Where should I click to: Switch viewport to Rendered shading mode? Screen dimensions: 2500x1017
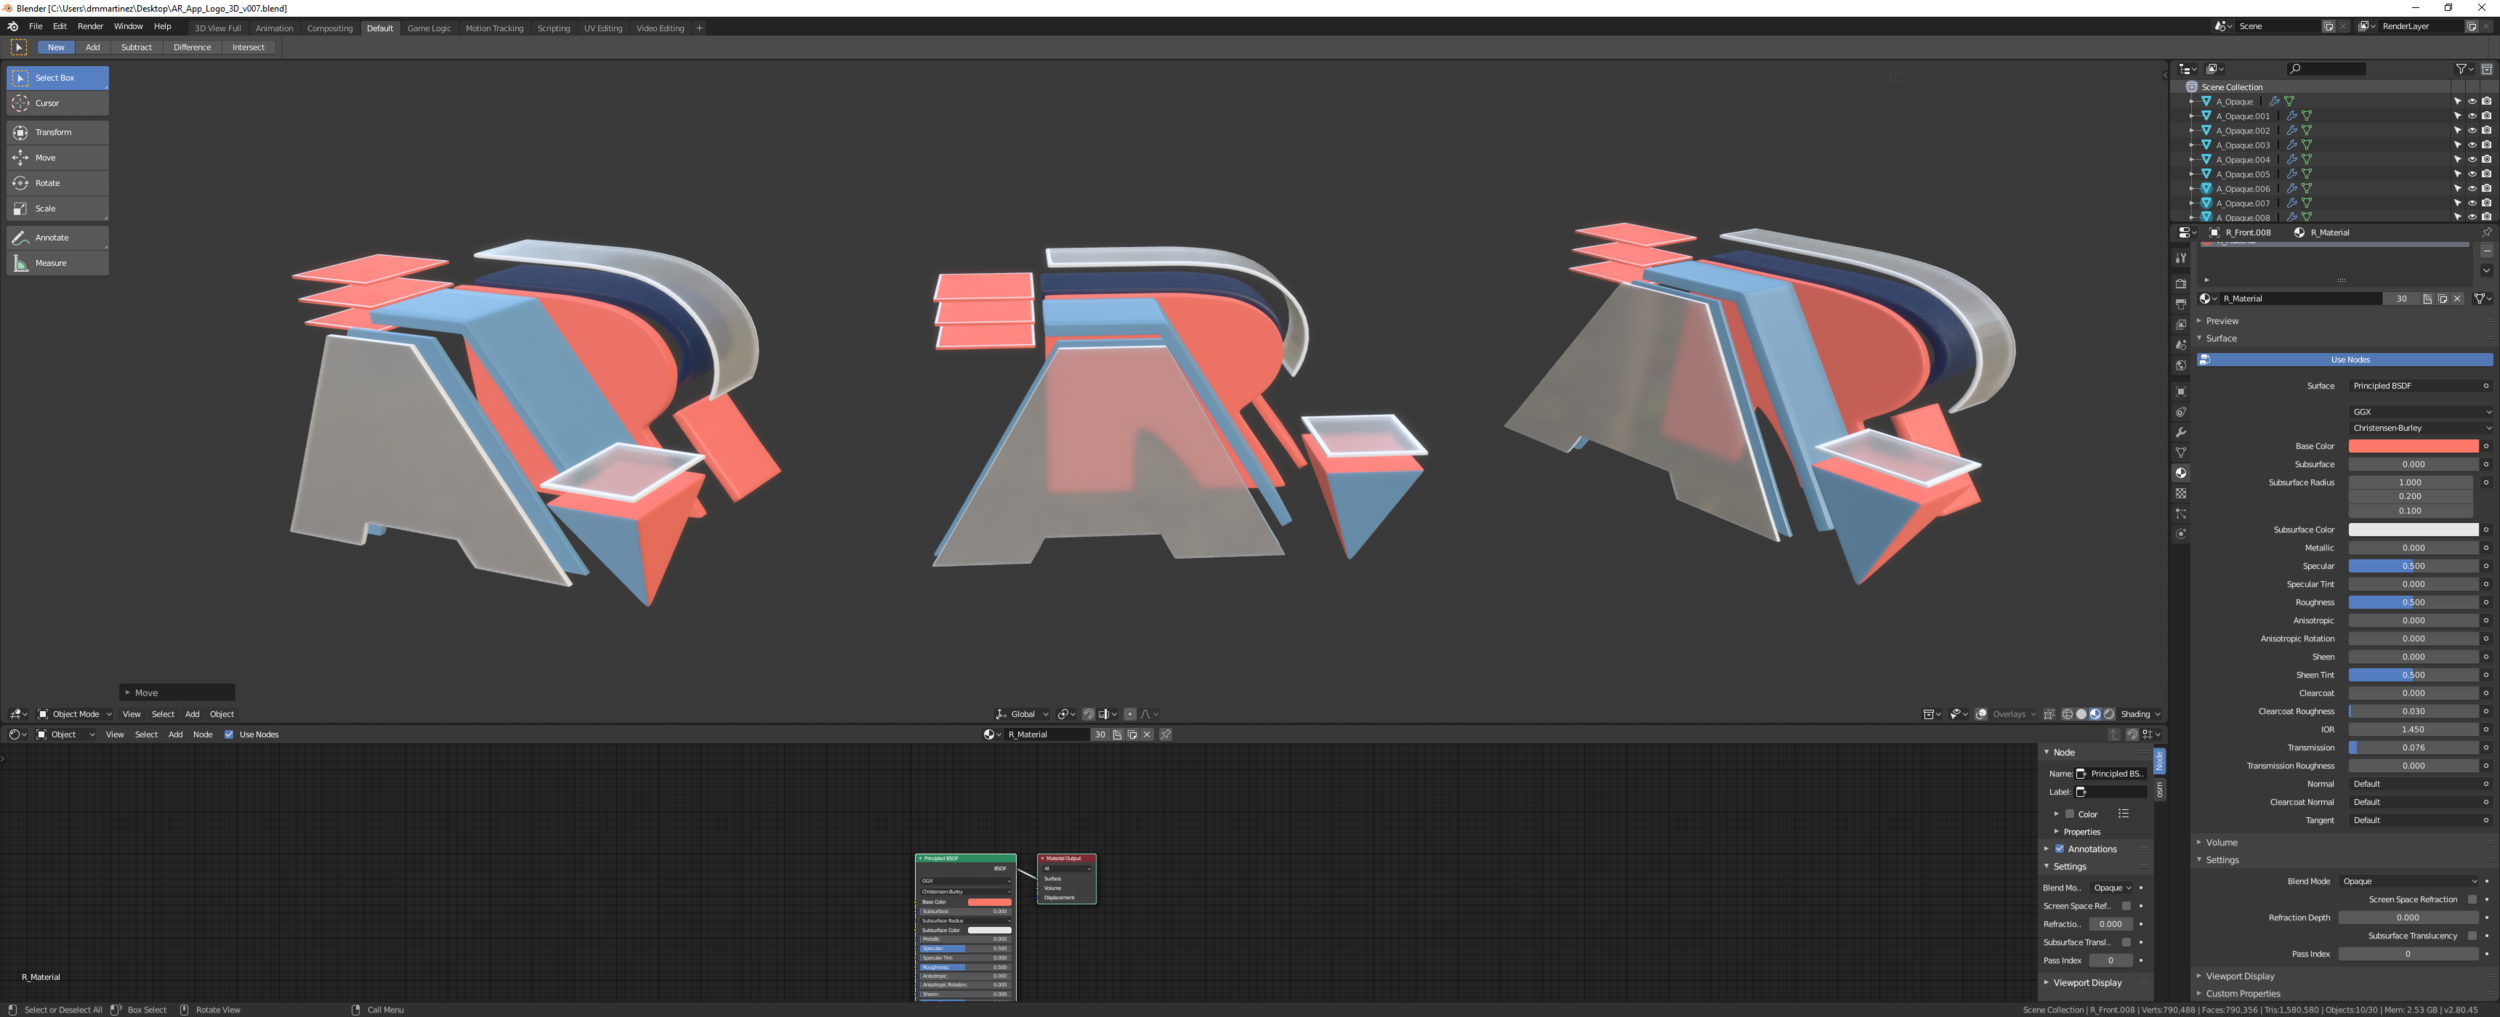tap(2110, 713)
